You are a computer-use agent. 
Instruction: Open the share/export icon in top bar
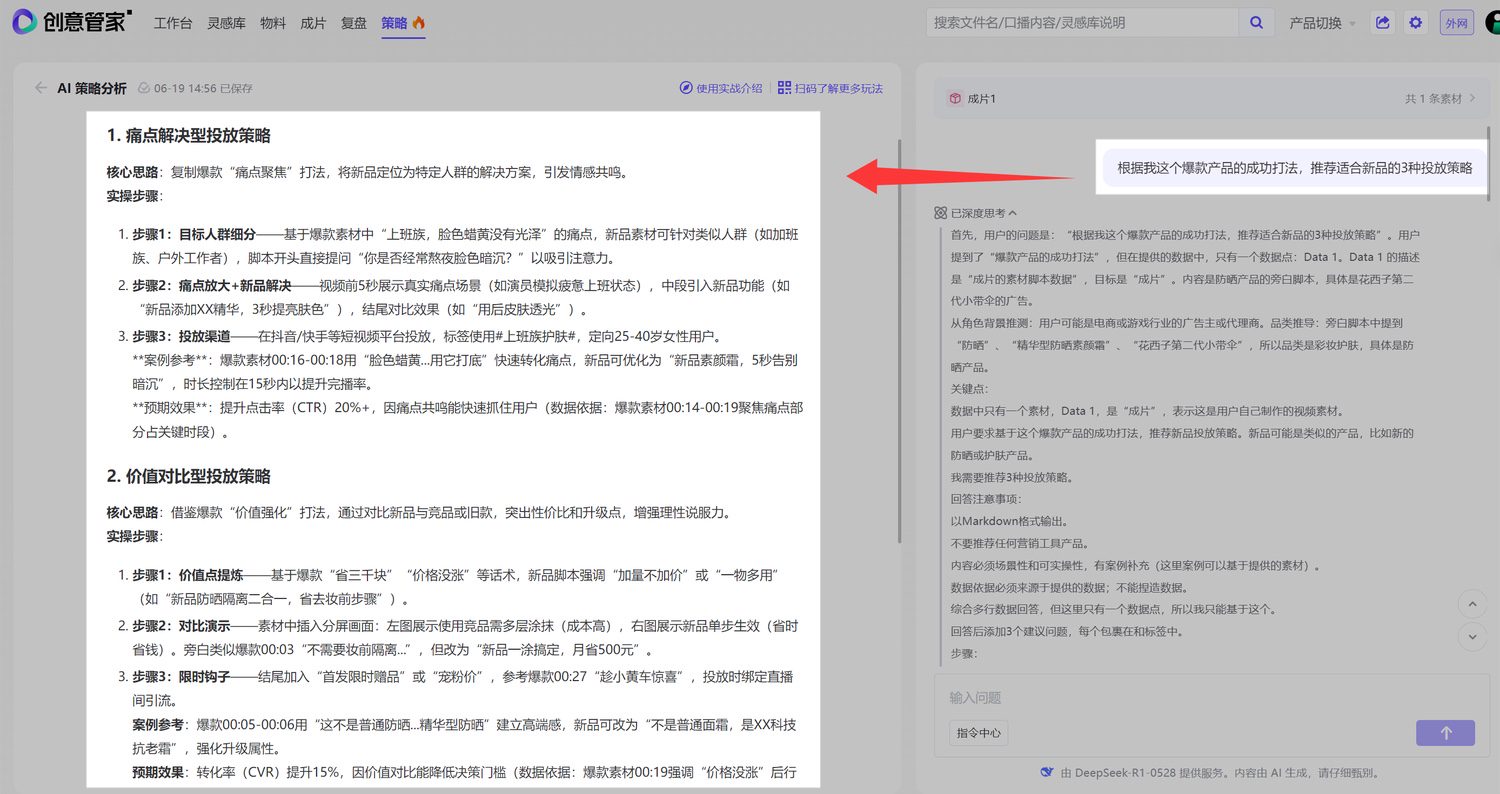click(x=1383, y=22)
